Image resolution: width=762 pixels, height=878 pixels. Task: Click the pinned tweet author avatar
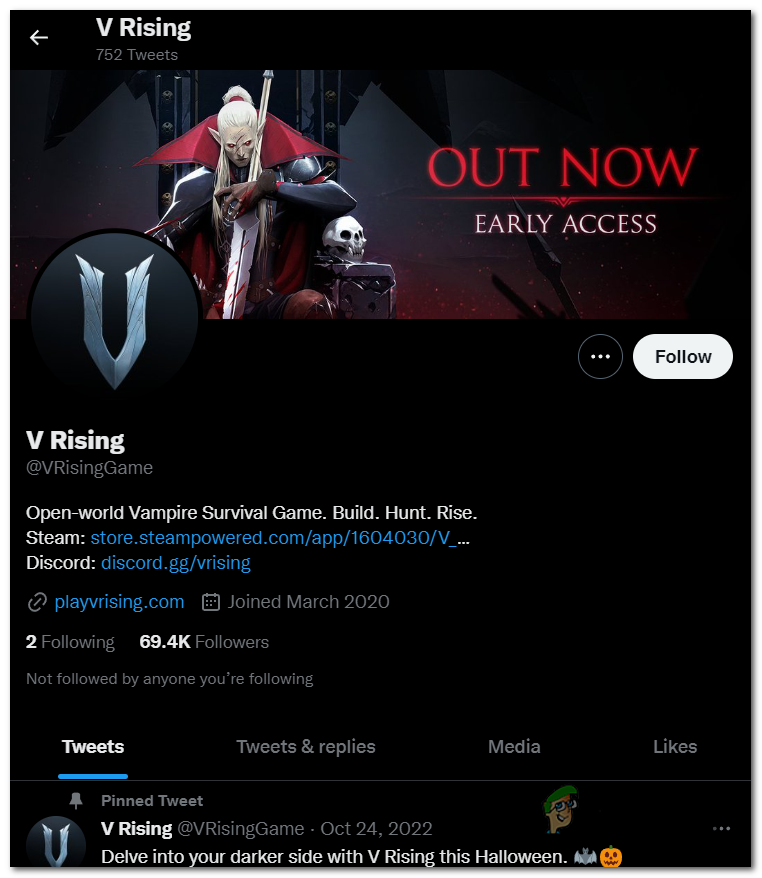click(56, 843)
